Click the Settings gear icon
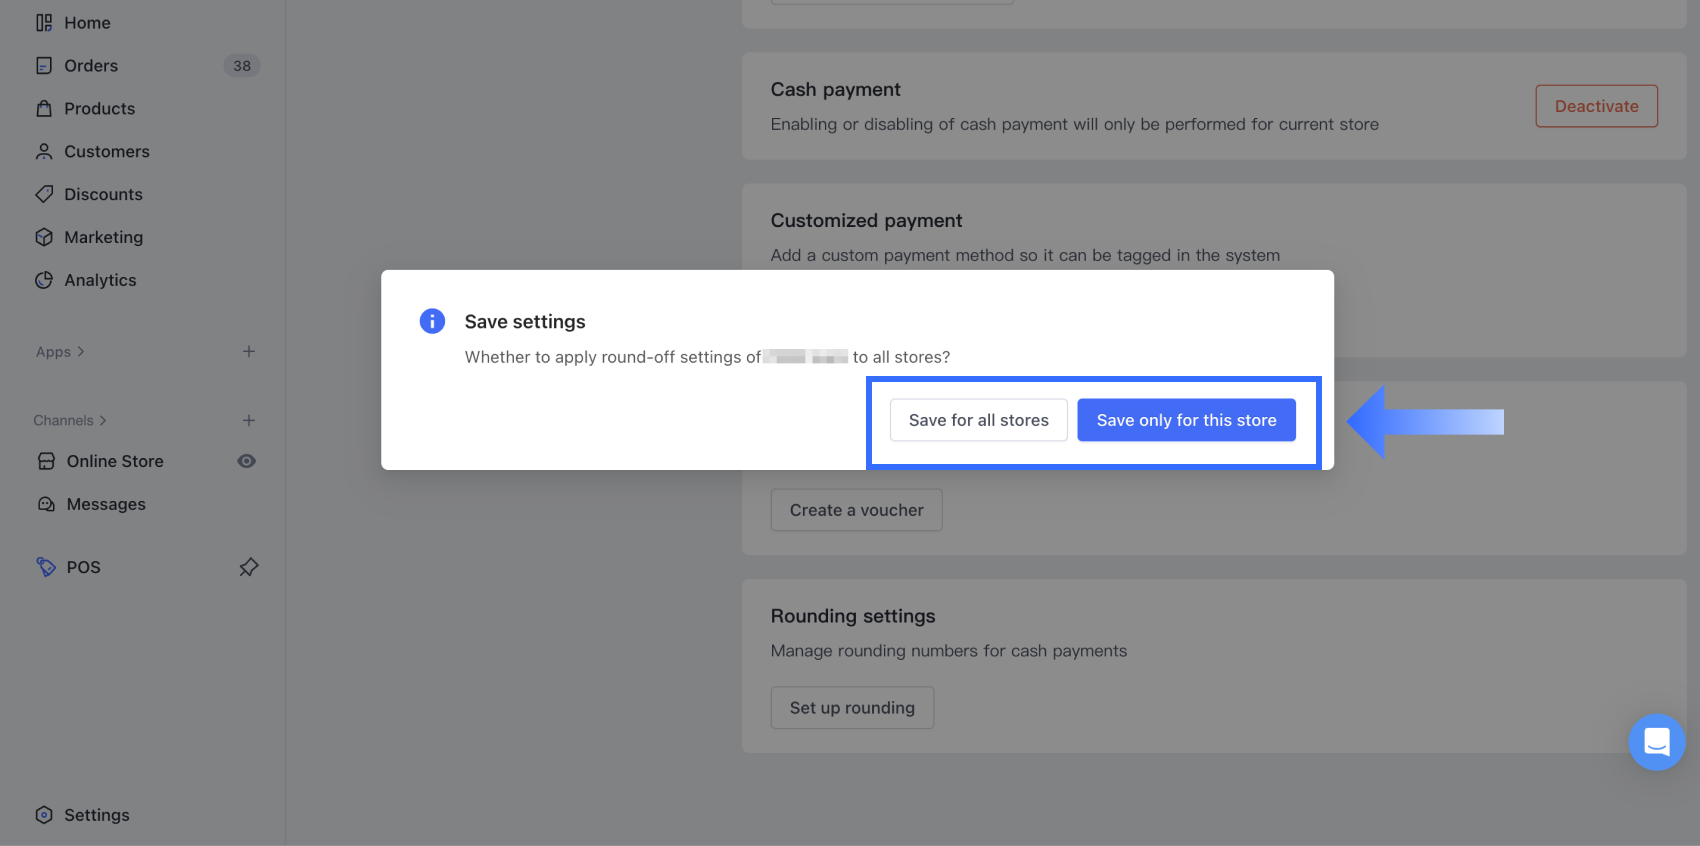This screenshot has height=846, width=1700. coord(44,815)
